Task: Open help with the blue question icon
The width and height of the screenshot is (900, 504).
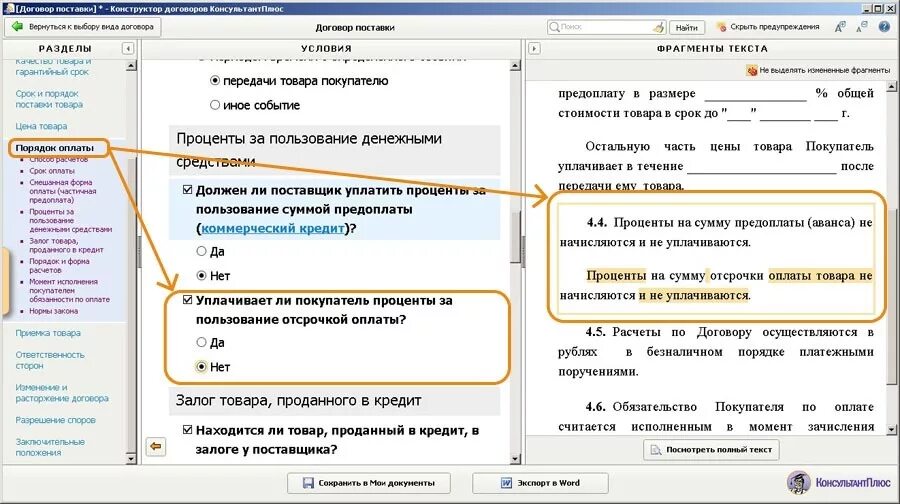Action: (x=885, y=26)
